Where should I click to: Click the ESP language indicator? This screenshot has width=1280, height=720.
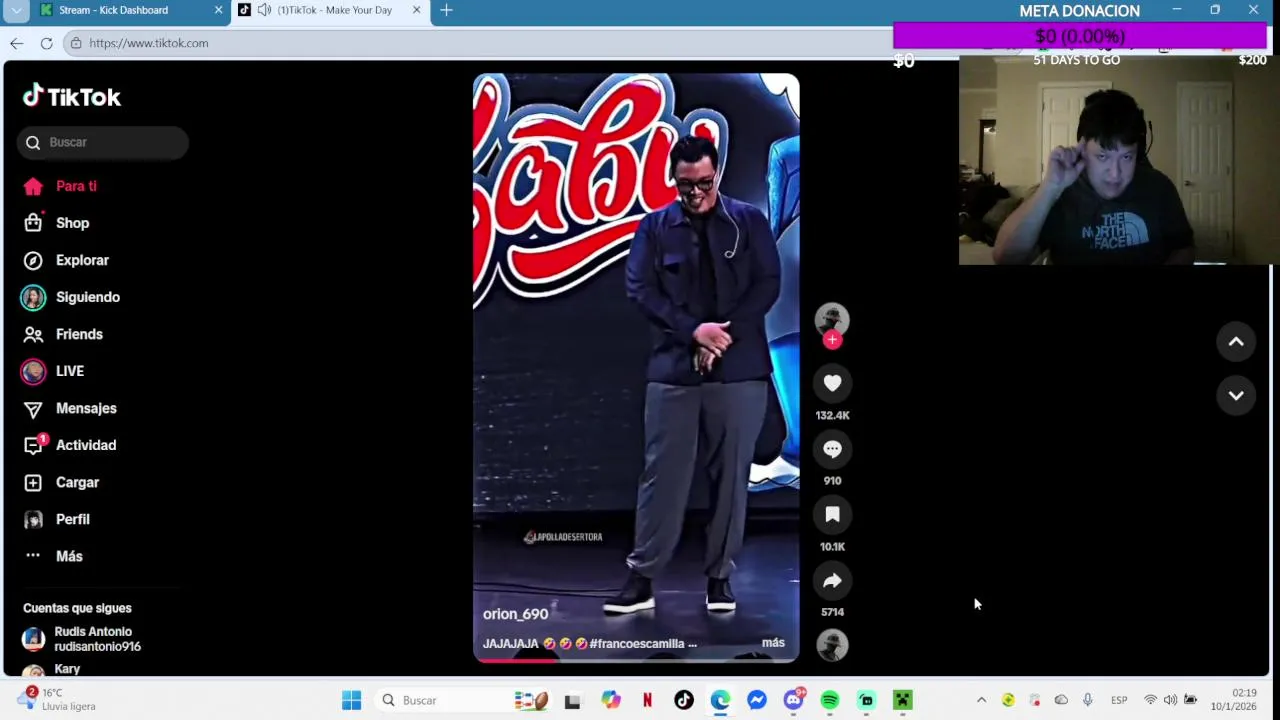[x=1119, y=700]
